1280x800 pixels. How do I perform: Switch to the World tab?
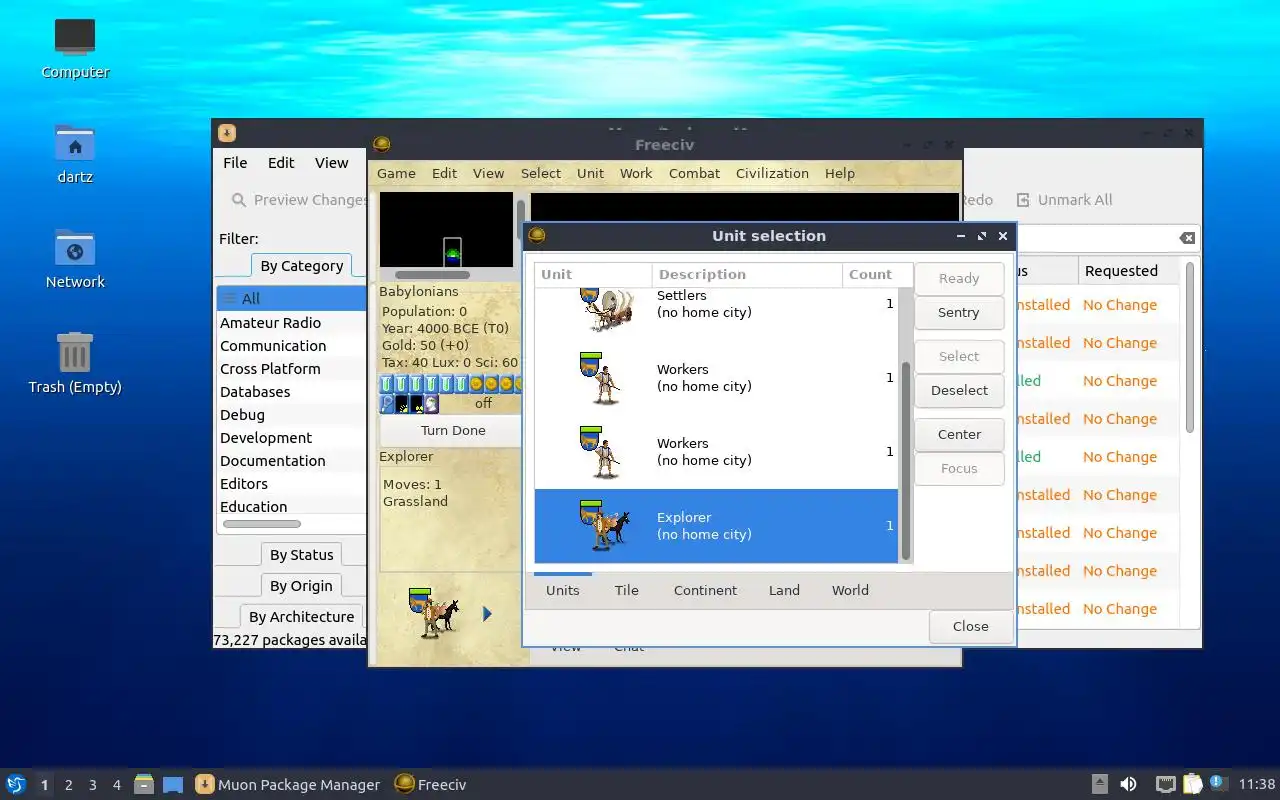(850, 590)
